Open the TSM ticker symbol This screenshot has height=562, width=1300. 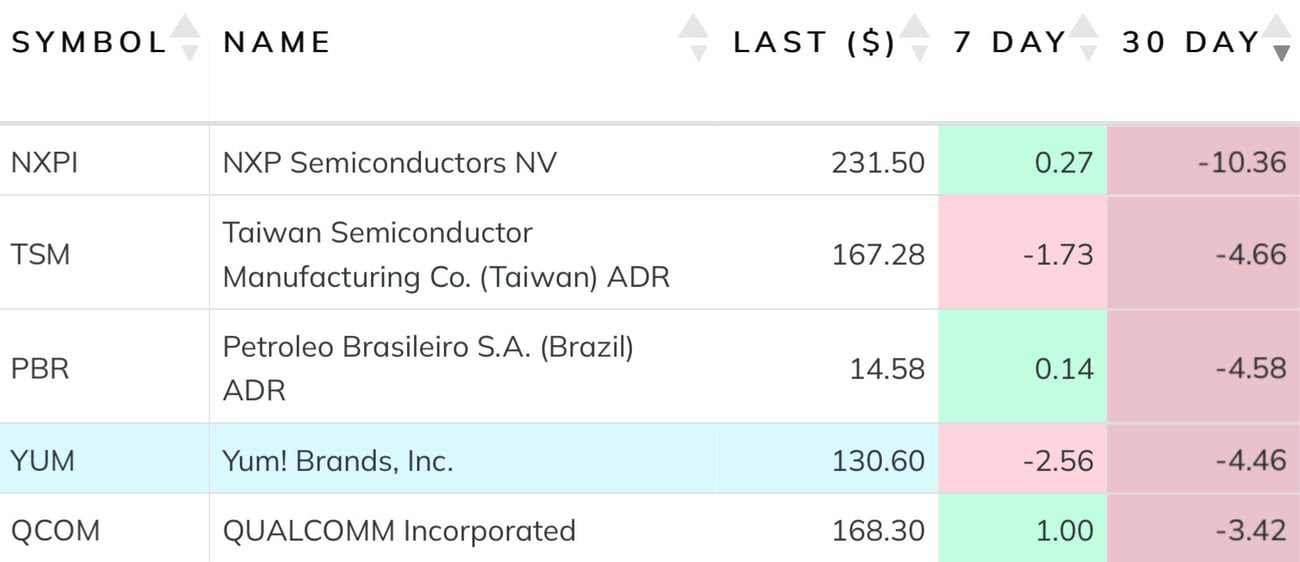click(41, 254)
